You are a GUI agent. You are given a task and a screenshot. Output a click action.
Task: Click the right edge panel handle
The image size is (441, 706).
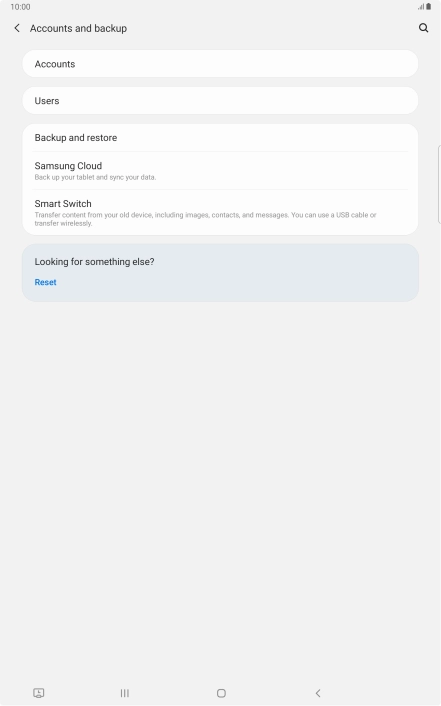pos(439,185)
